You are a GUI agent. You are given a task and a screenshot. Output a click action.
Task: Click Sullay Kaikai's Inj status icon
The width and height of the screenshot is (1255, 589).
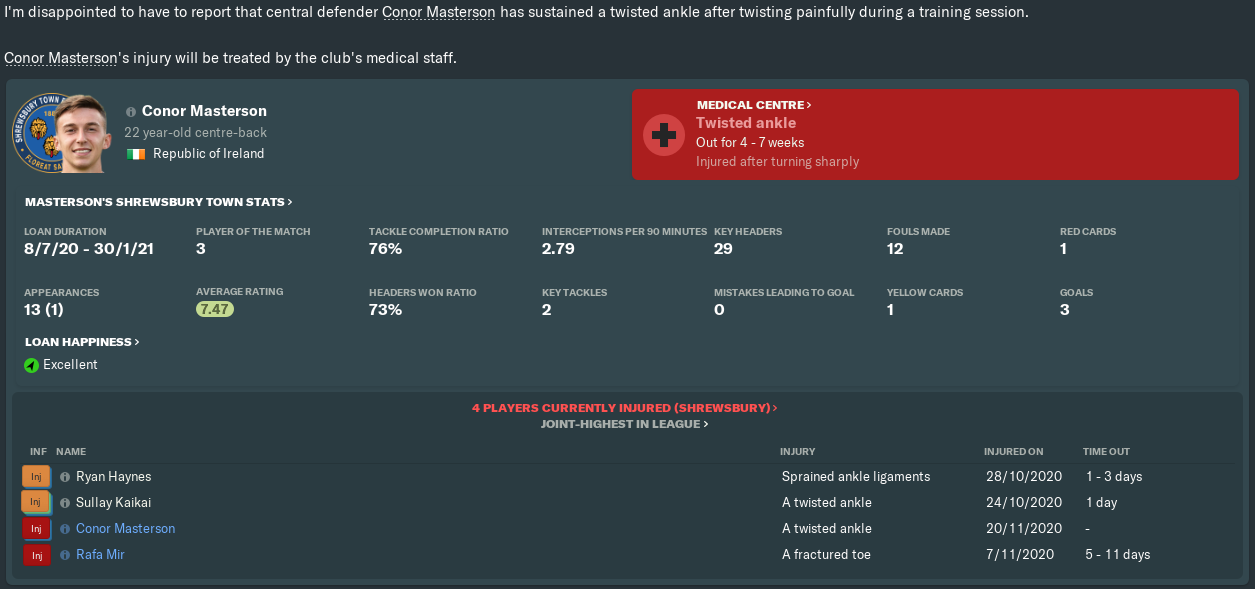[x=35, y=503]
